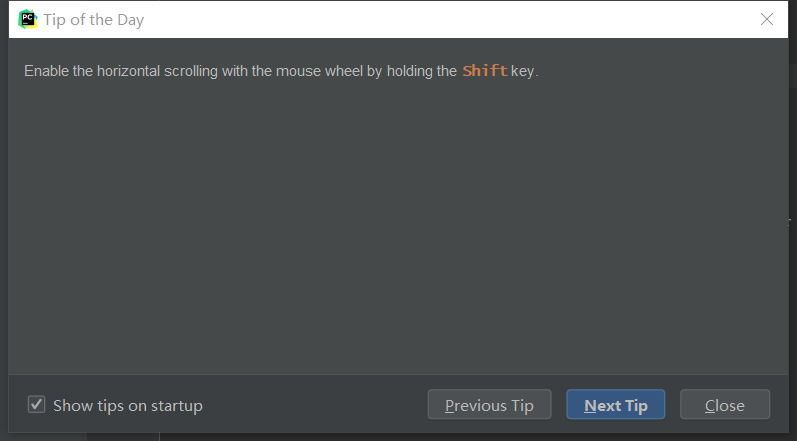Click empty space left of Previous Tip button
Viewport: 797px width, 441px height.
[320, 405]
